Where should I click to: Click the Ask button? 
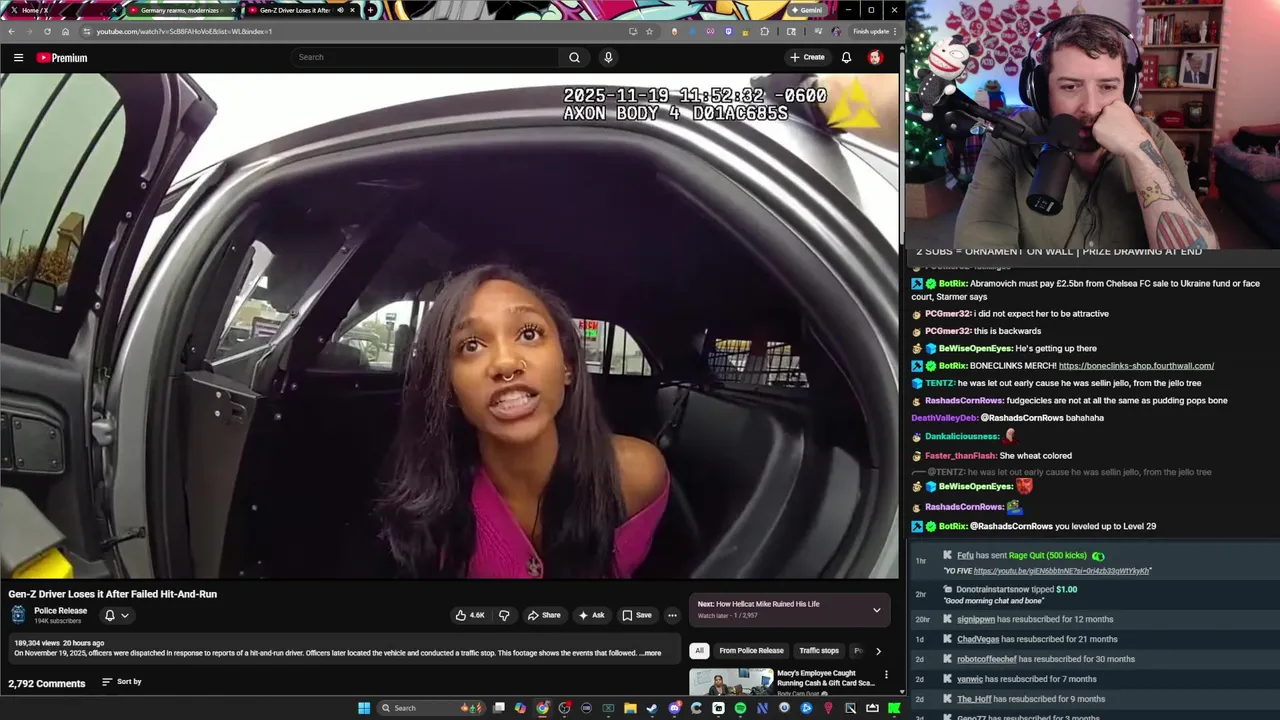(x=591, y=615)
